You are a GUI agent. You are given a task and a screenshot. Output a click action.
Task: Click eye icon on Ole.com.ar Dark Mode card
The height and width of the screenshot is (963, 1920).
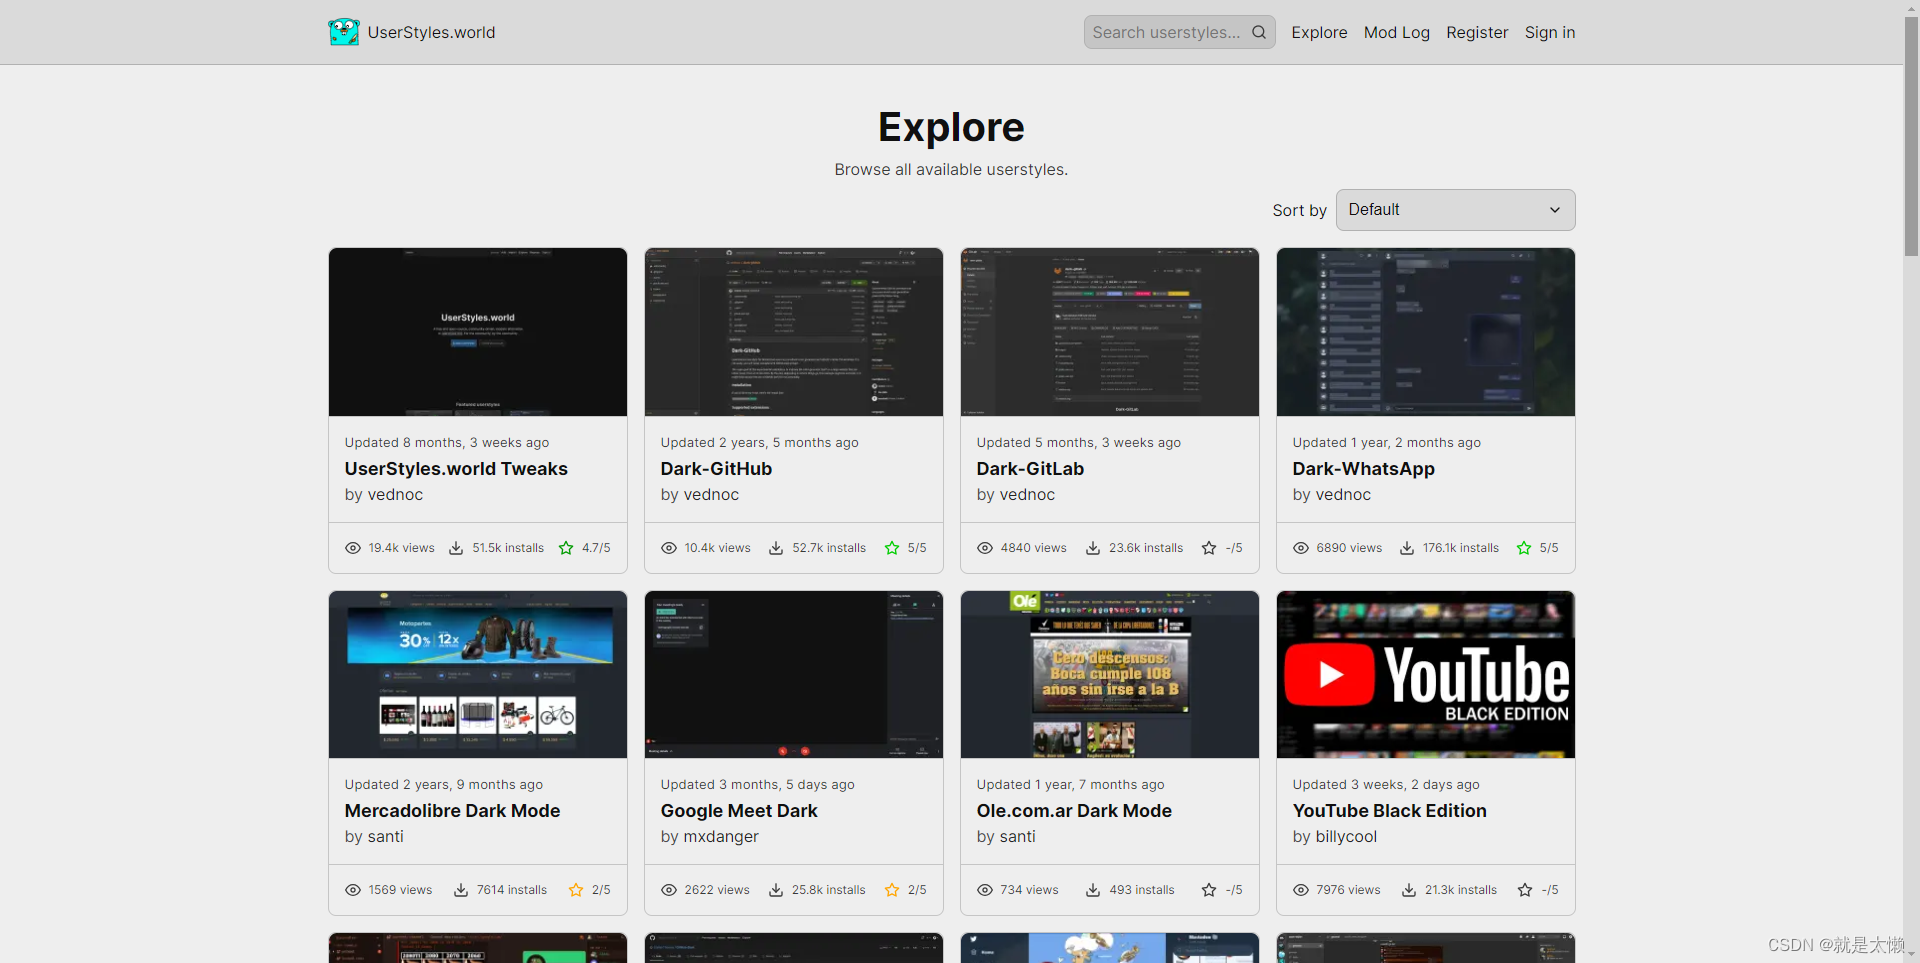985,890
